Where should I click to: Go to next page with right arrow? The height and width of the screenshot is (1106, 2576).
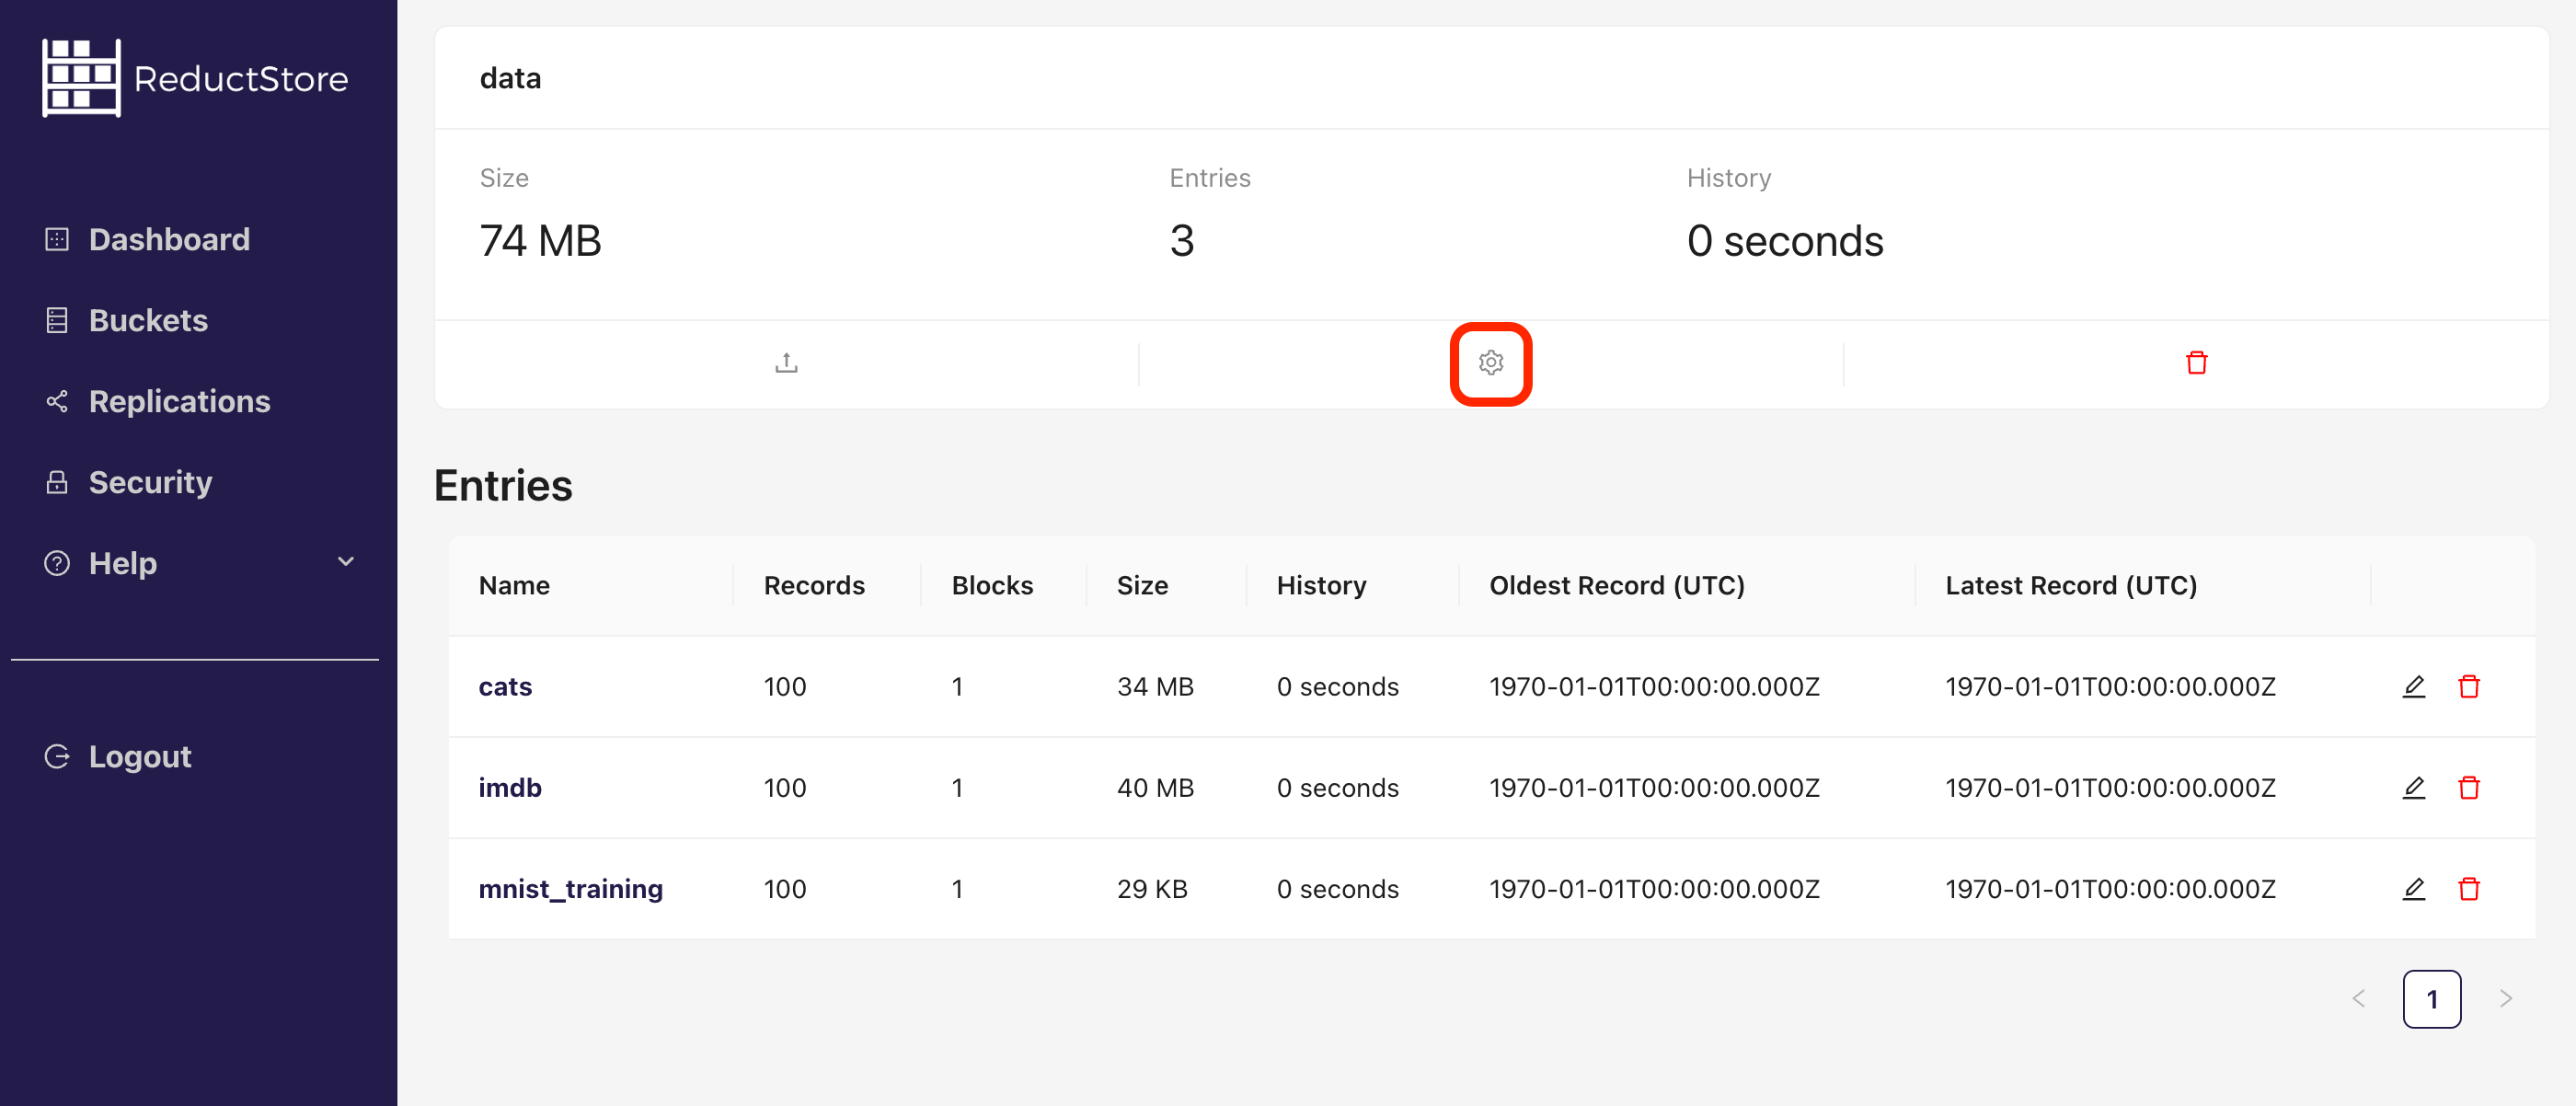[2505, 998]
